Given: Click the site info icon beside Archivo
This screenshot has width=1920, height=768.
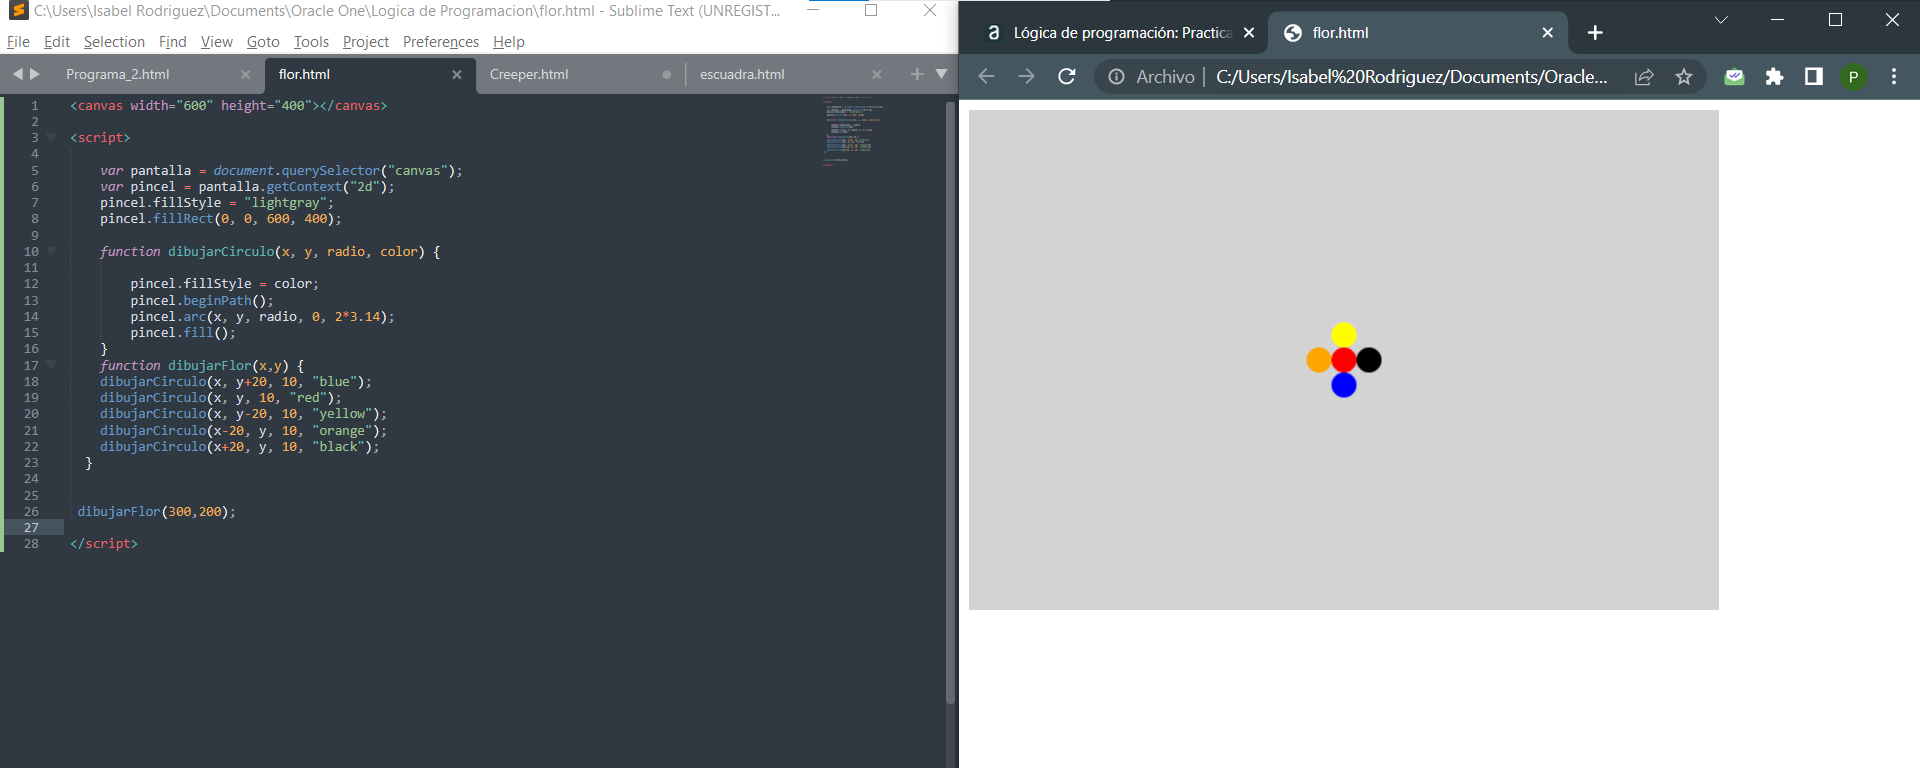Looking at the screenshot, I should 1116,77.
